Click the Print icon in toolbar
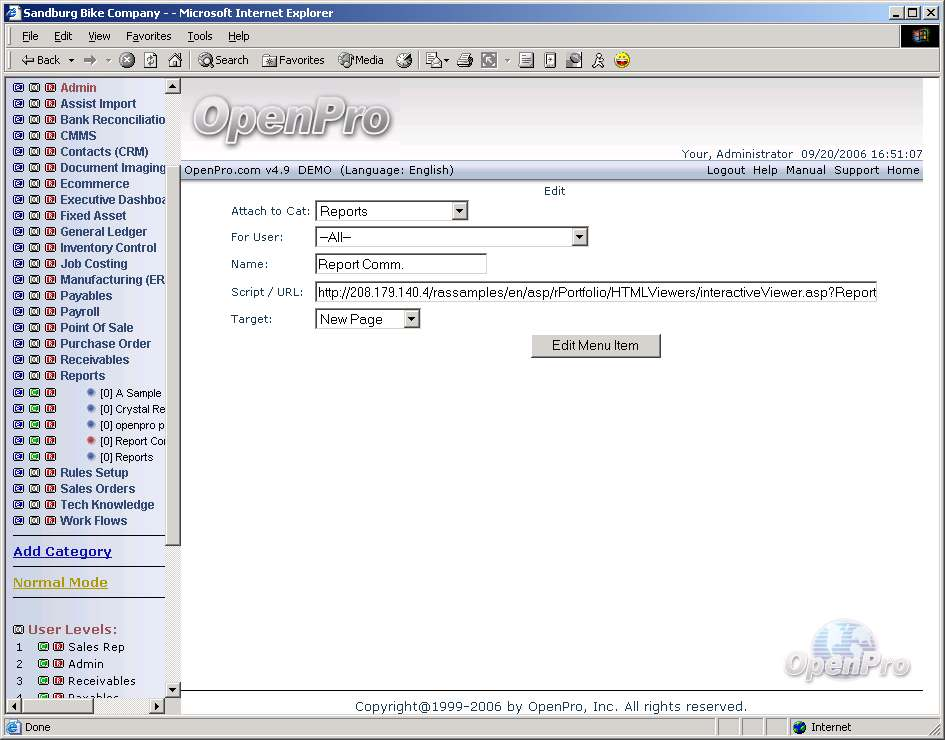This screenshot has height=740, width=945. click(x=464, y=60)
